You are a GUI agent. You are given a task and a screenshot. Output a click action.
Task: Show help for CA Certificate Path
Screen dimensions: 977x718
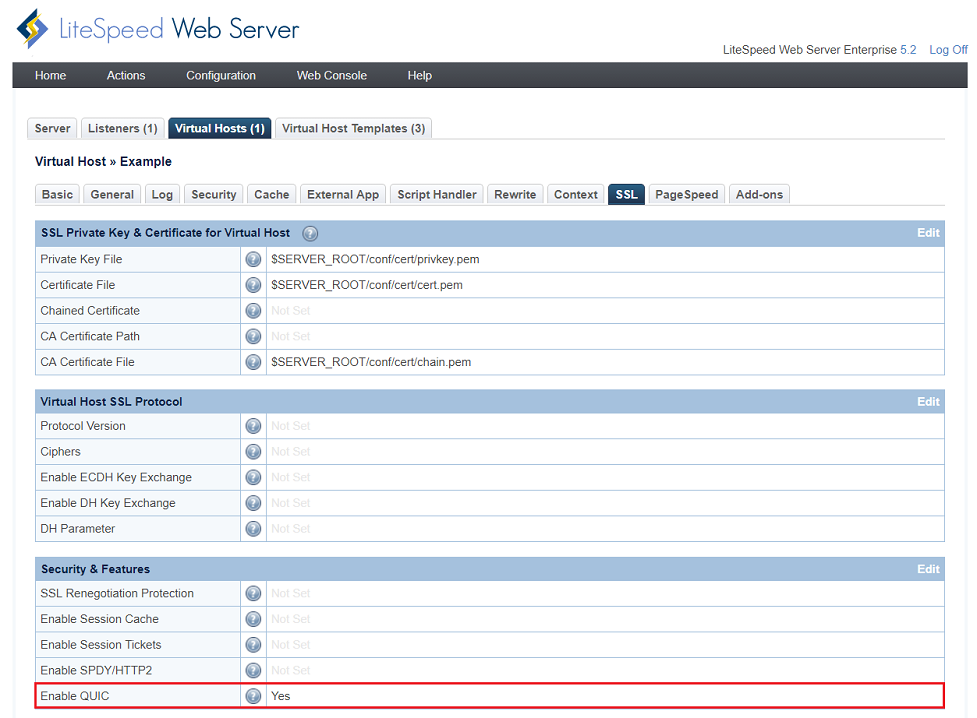253,337
